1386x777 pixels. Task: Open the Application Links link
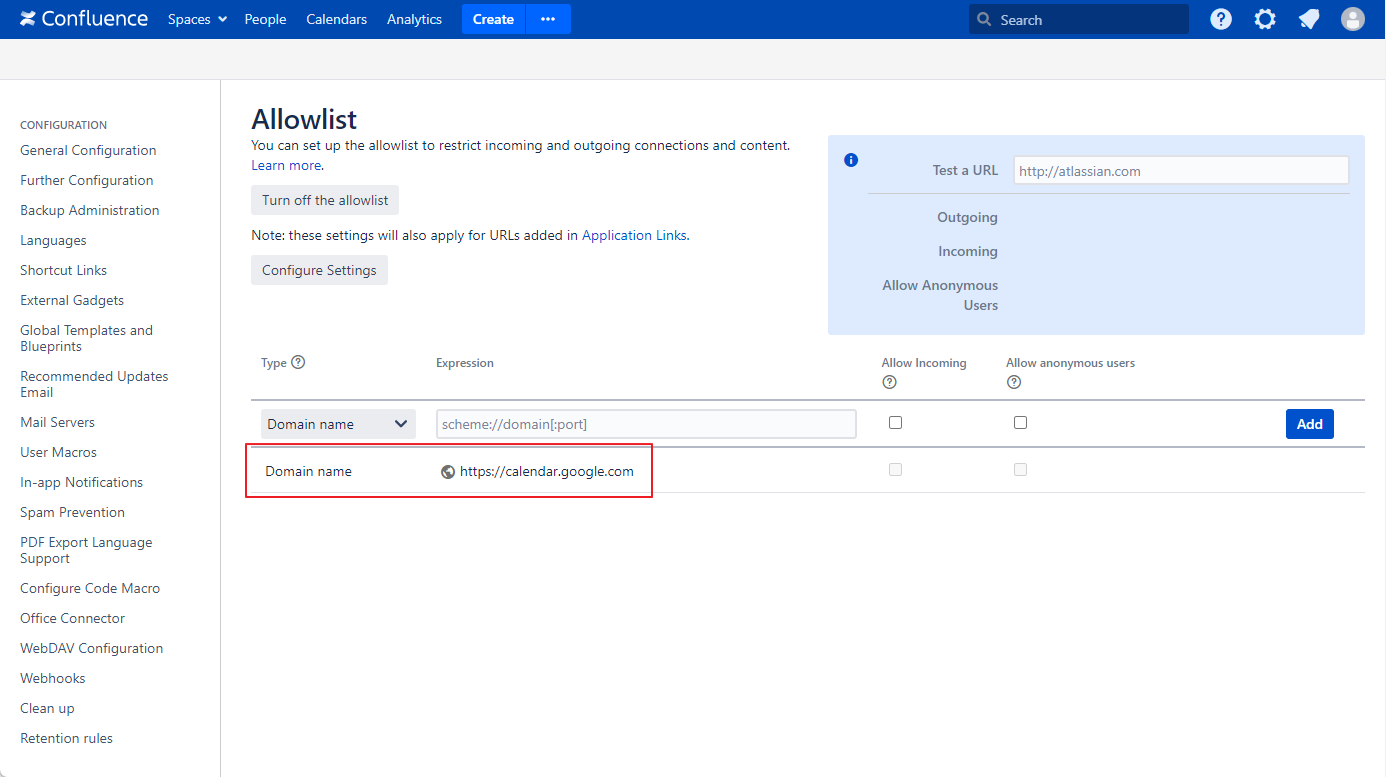[x=634, y=235]
